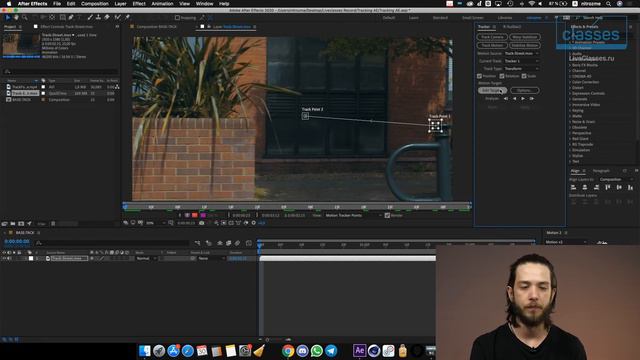Click the Project panel search field
The height and width of the screenshot is (360, 640).
coord(61,71)
